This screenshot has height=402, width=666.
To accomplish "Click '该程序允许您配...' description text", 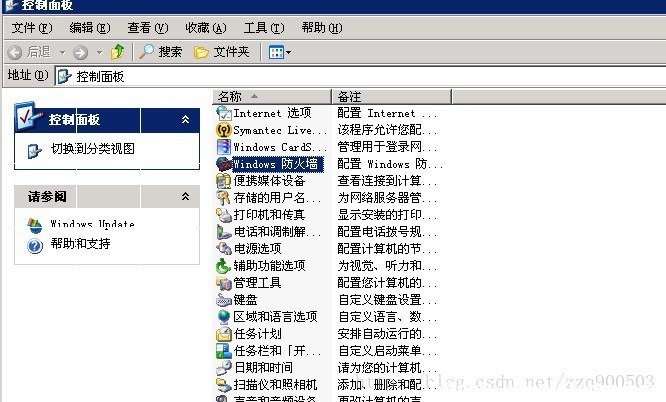I will (x=387, y=130).
